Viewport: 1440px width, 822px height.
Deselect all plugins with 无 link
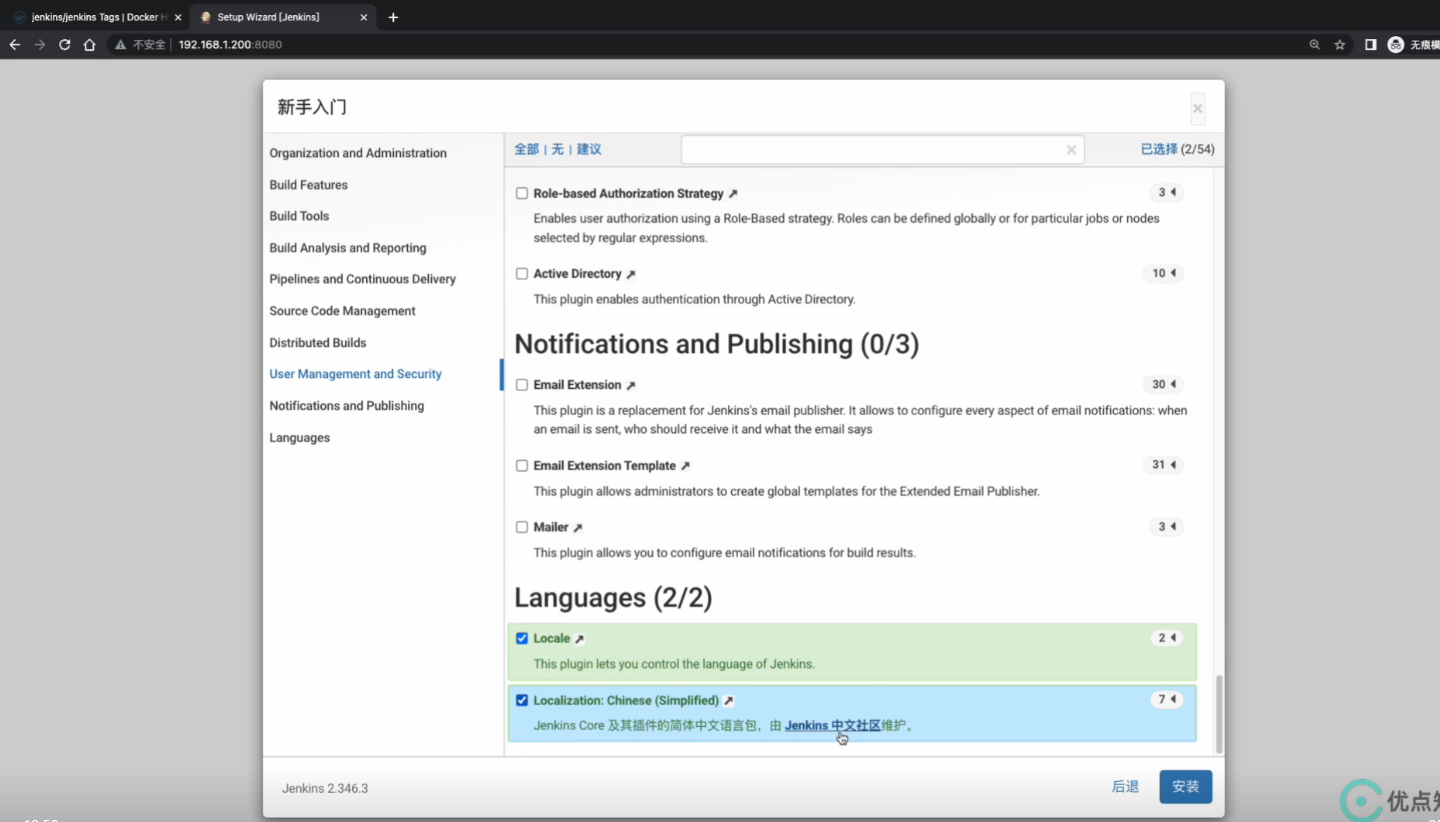point(558,150)
